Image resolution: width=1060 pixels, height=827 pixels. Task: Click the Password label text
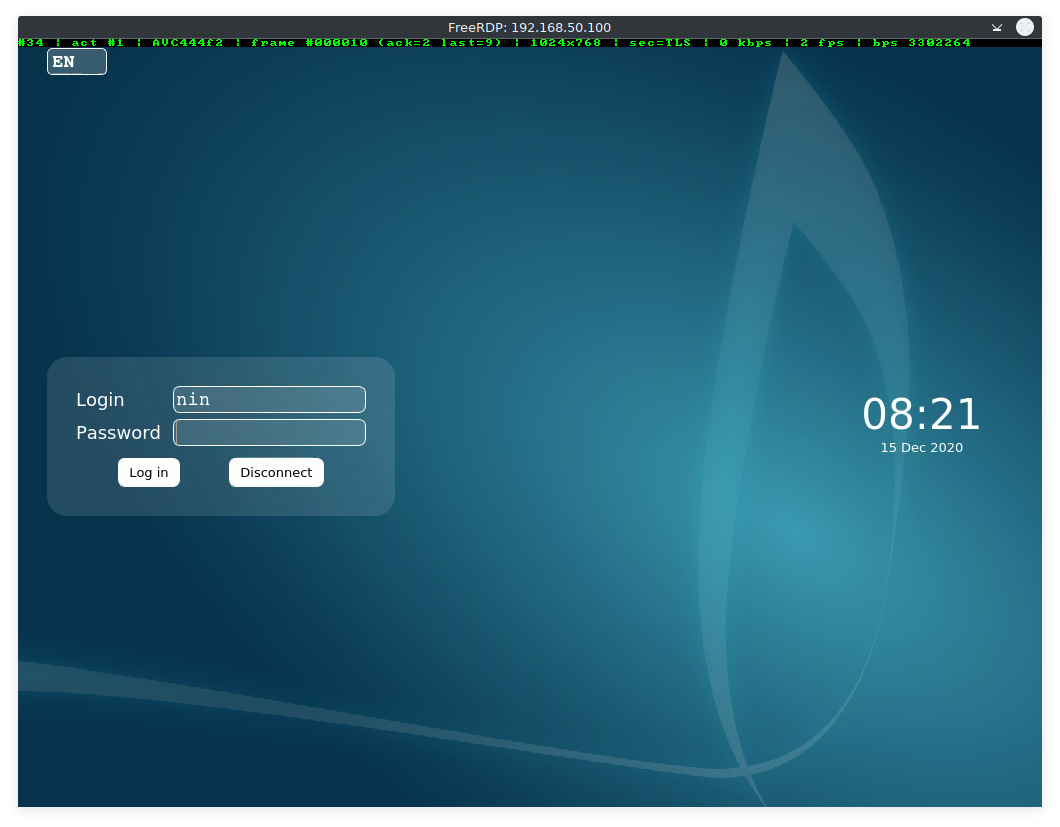(x=118, y=433)
